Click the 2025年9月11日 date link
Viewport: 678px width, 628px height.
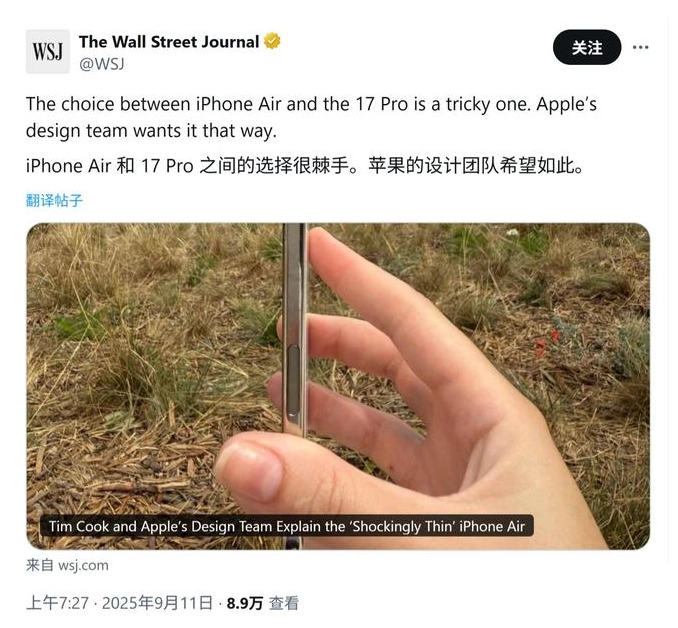tap(157, 603)
